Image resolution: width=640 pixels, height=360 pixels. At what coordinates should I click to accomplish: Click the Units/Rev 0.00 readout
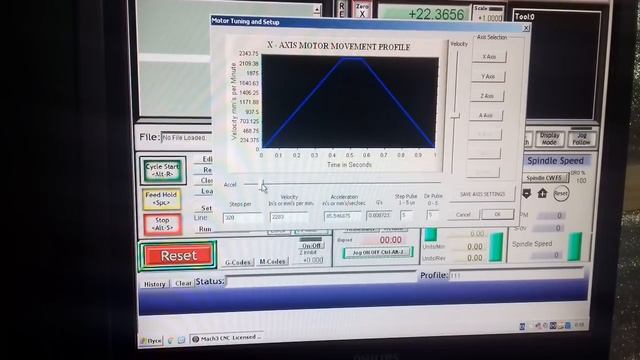click(x=469, y=258)
